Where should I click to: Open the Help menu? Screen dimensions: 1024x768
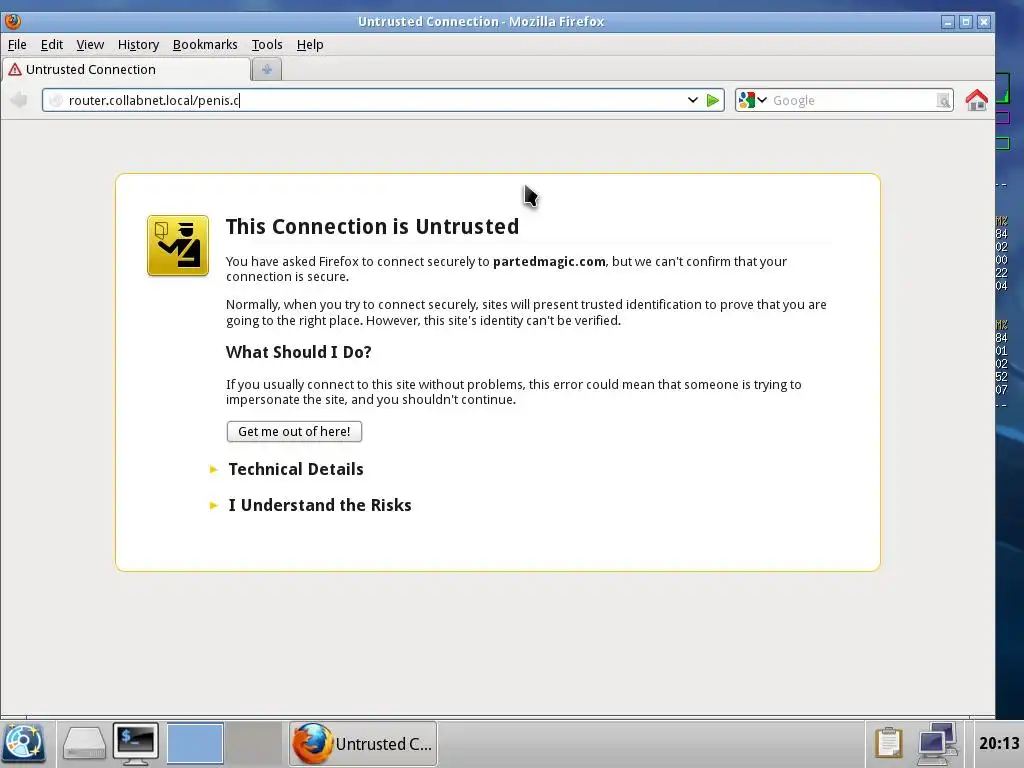310,44
